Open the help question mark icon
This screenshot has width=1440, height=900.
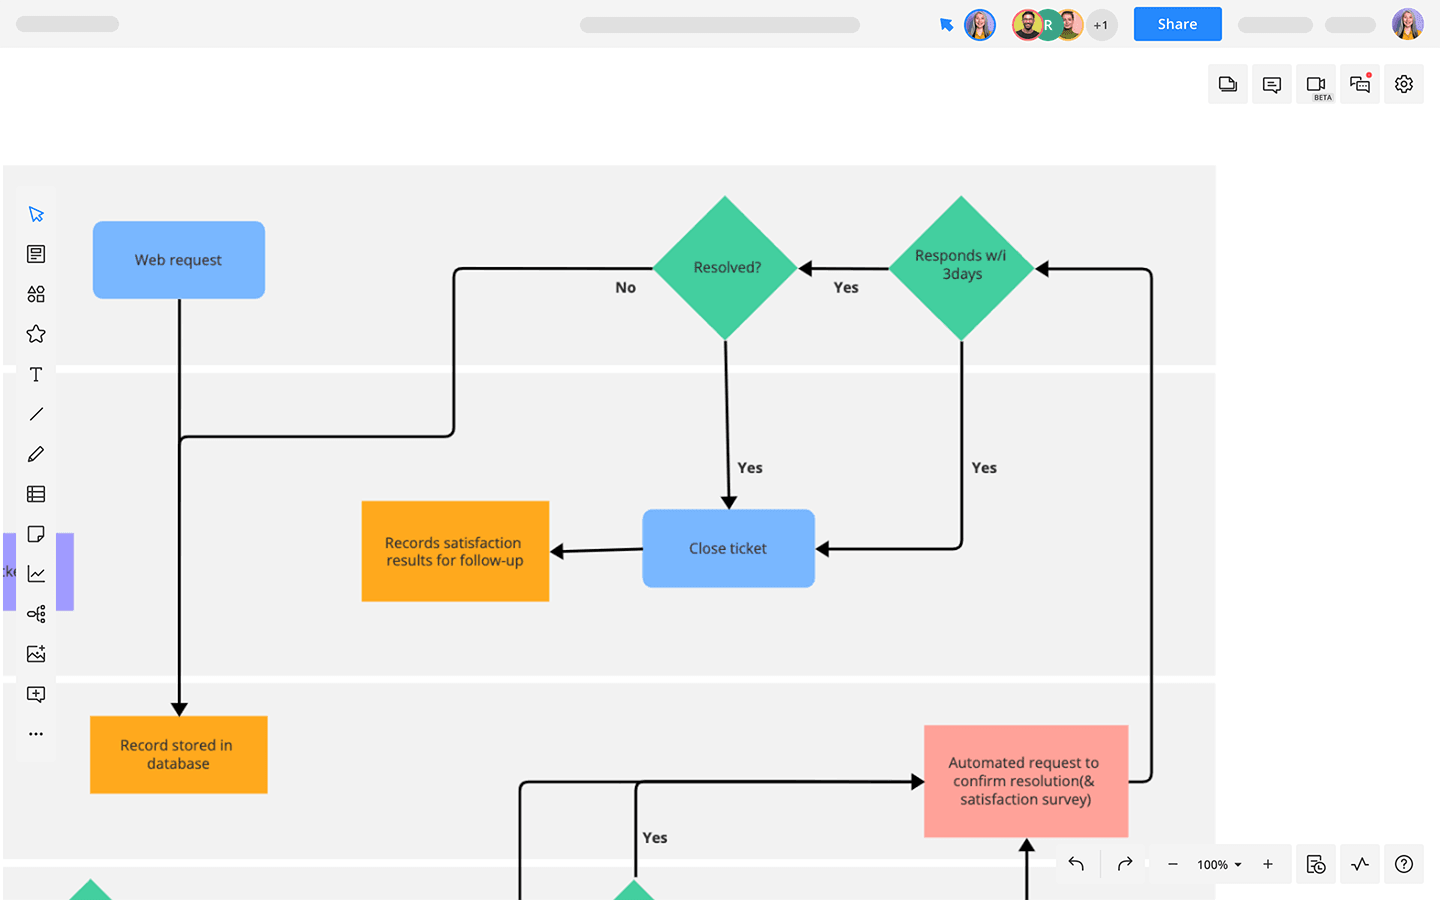[1404, 864]
